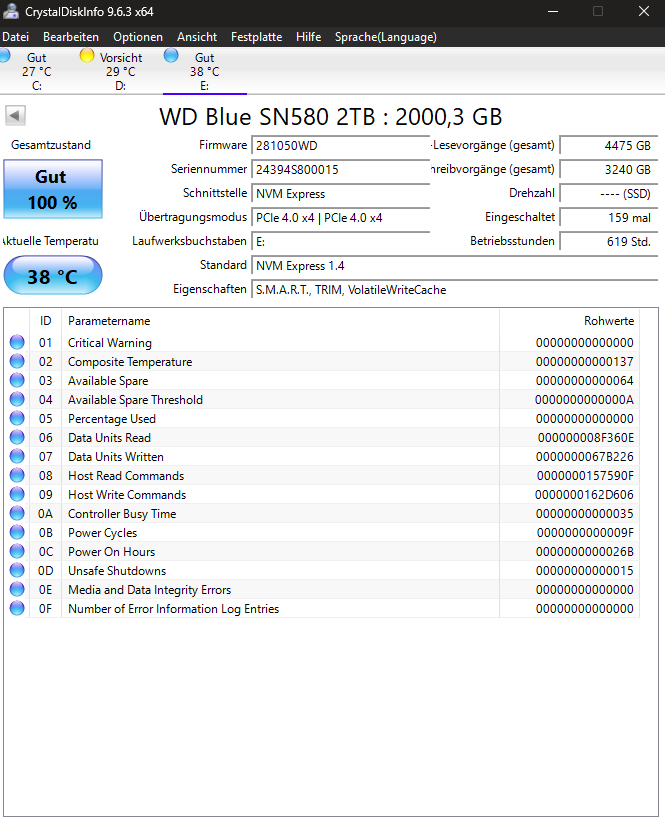Minimize the CrystalDiskInfo window
The height and width of the screenshot is (818, 665).
[553, 11]
